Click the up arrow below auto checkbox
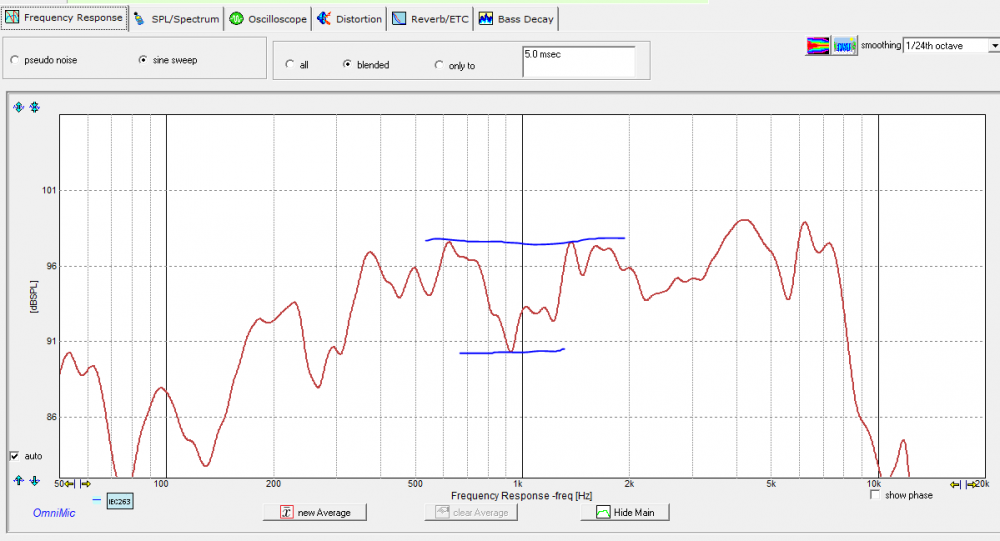1000x541 pixels. click(18, 481)
